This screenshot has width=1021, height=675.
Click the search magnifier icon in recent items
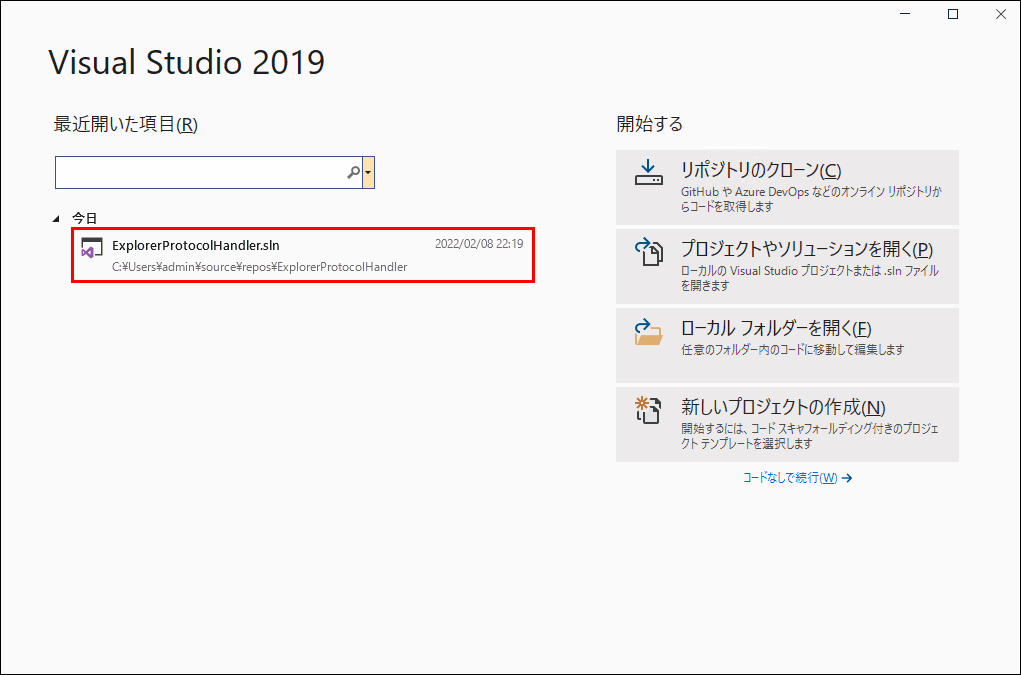354,172
